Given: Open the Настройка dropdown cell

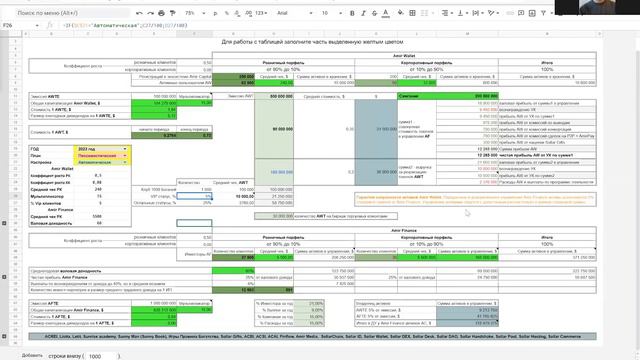Looking at the screenshot, I should (x=102, y=162).
